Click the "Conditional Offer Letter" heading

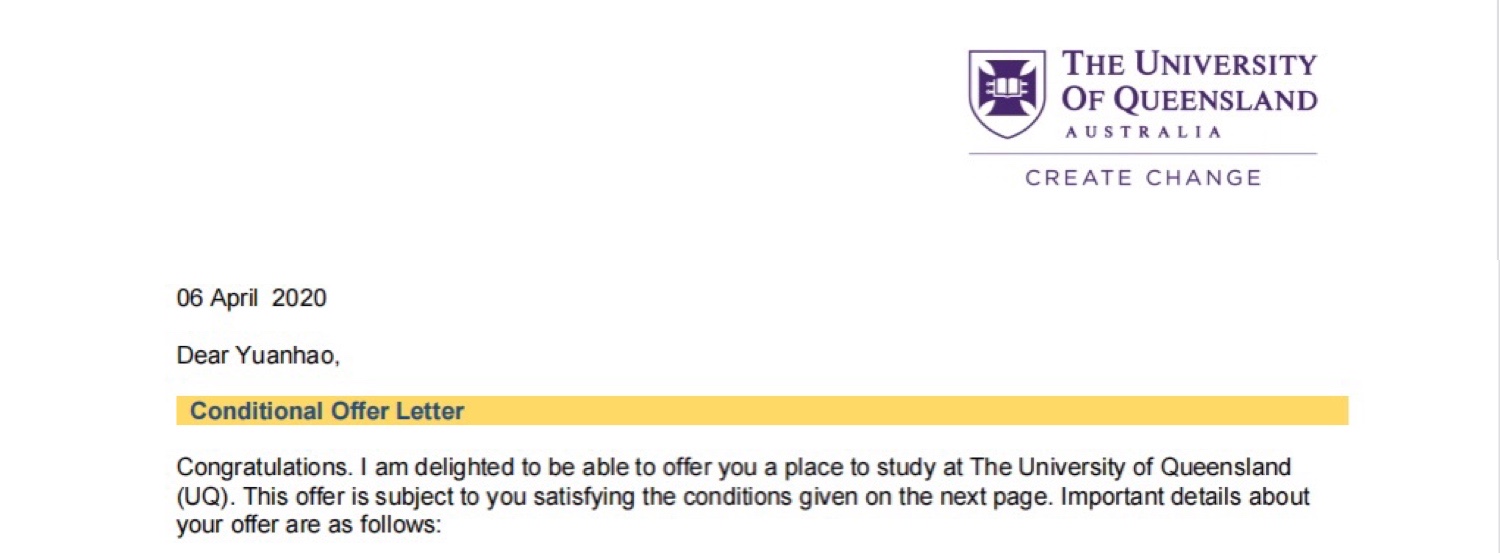[327, 411]
